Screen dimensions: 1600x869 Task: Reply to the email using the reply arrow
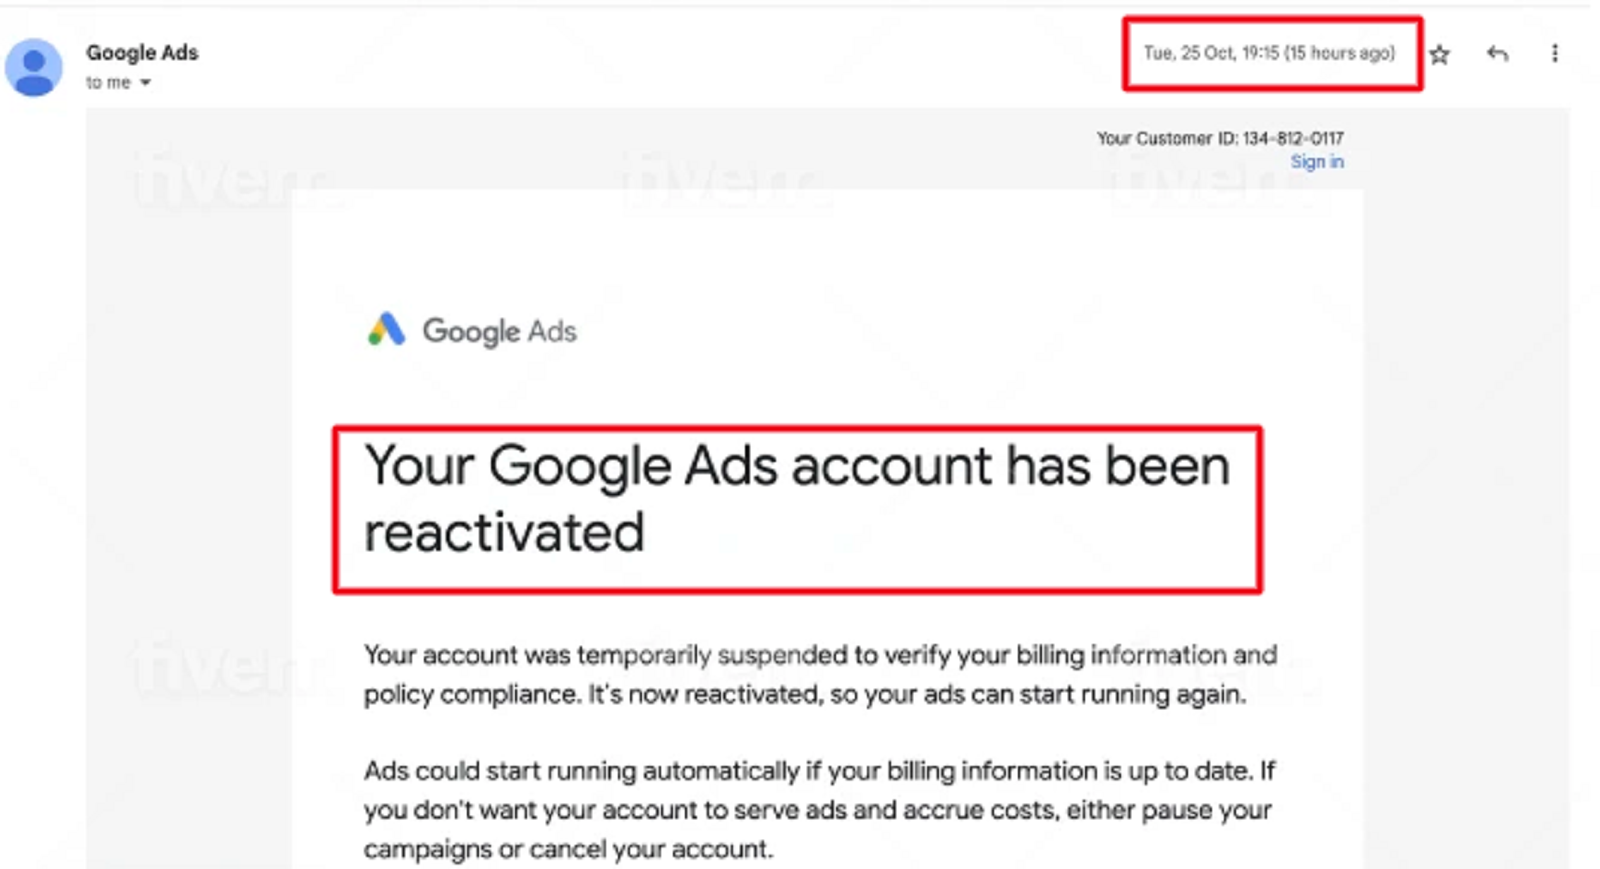click(x=1498, y=55)
